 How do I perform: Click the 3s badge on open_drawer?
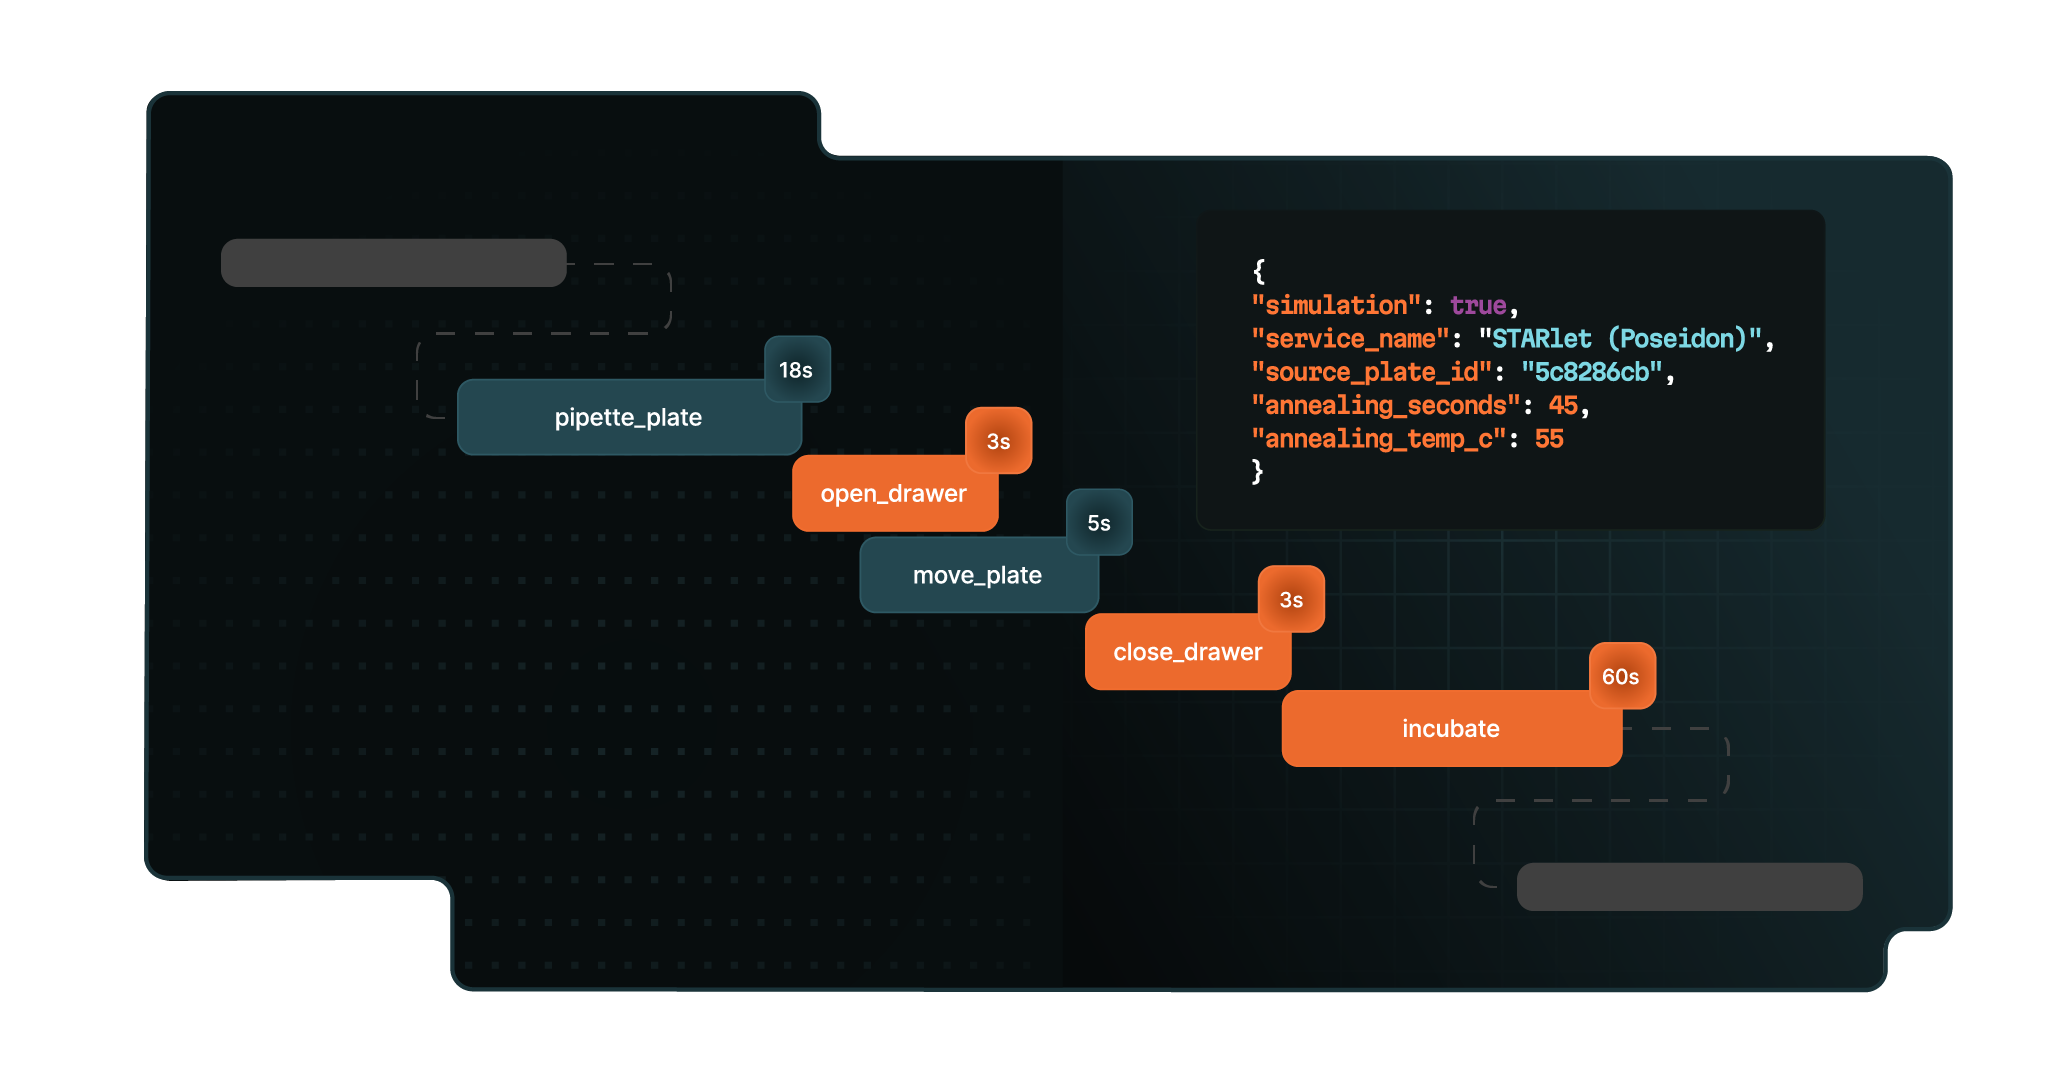(x=998, y=441)
